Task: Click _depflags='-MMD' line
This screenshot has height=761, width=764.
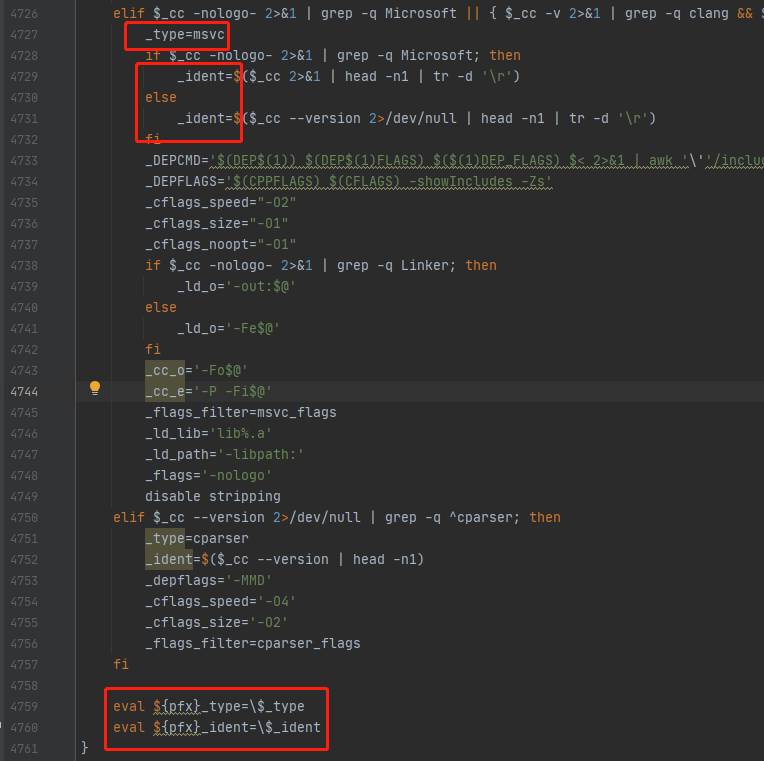Action: coord(208,580)
